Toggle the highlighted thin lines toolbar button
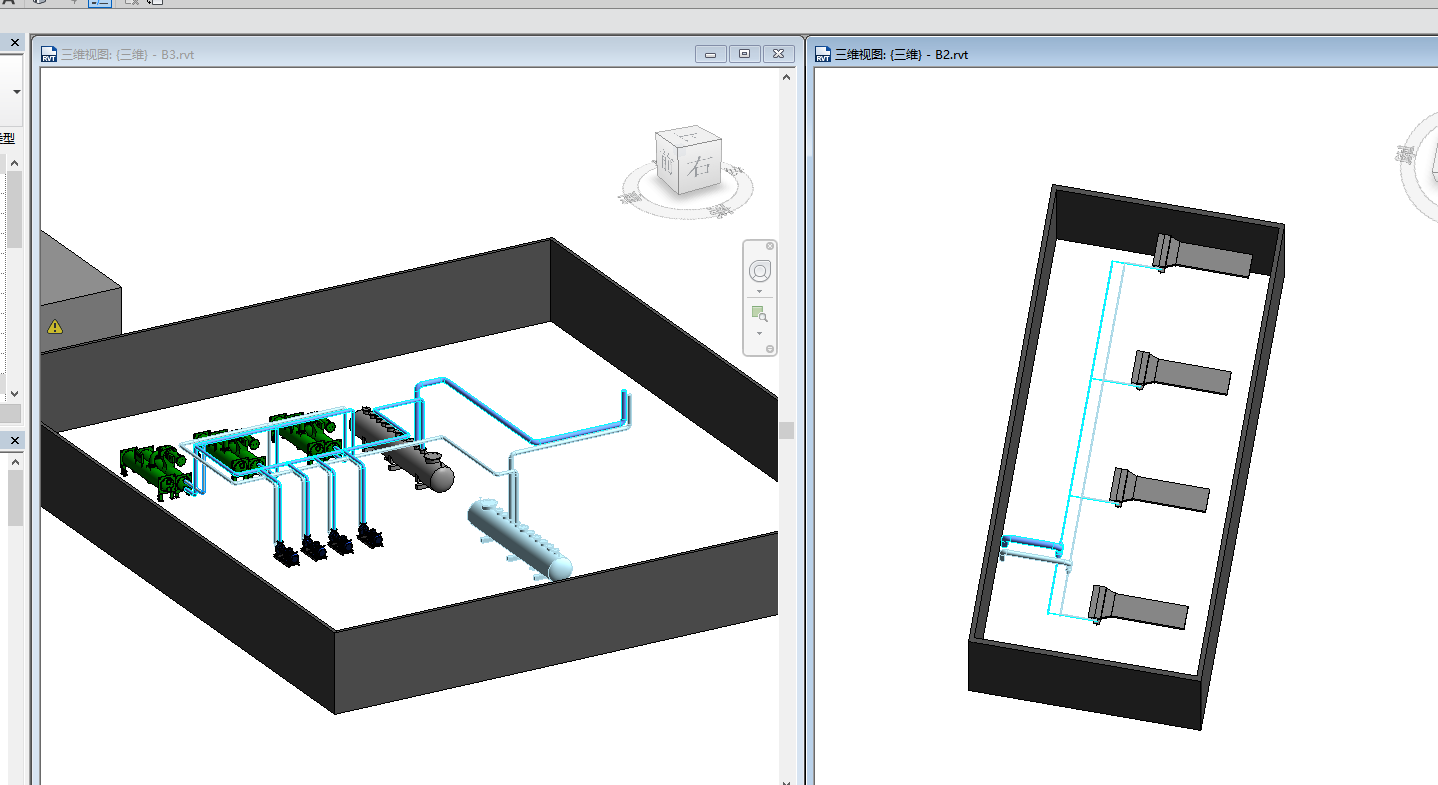1438x785 pixels. tap(100, 3)
